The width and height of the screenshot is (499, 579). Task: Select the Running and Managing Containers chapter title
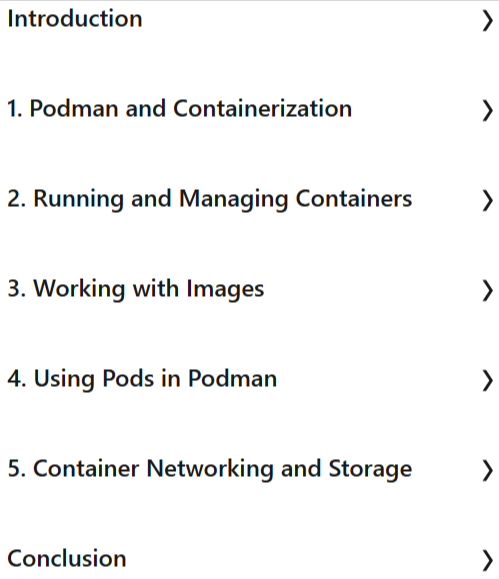(x=209, y=199)
